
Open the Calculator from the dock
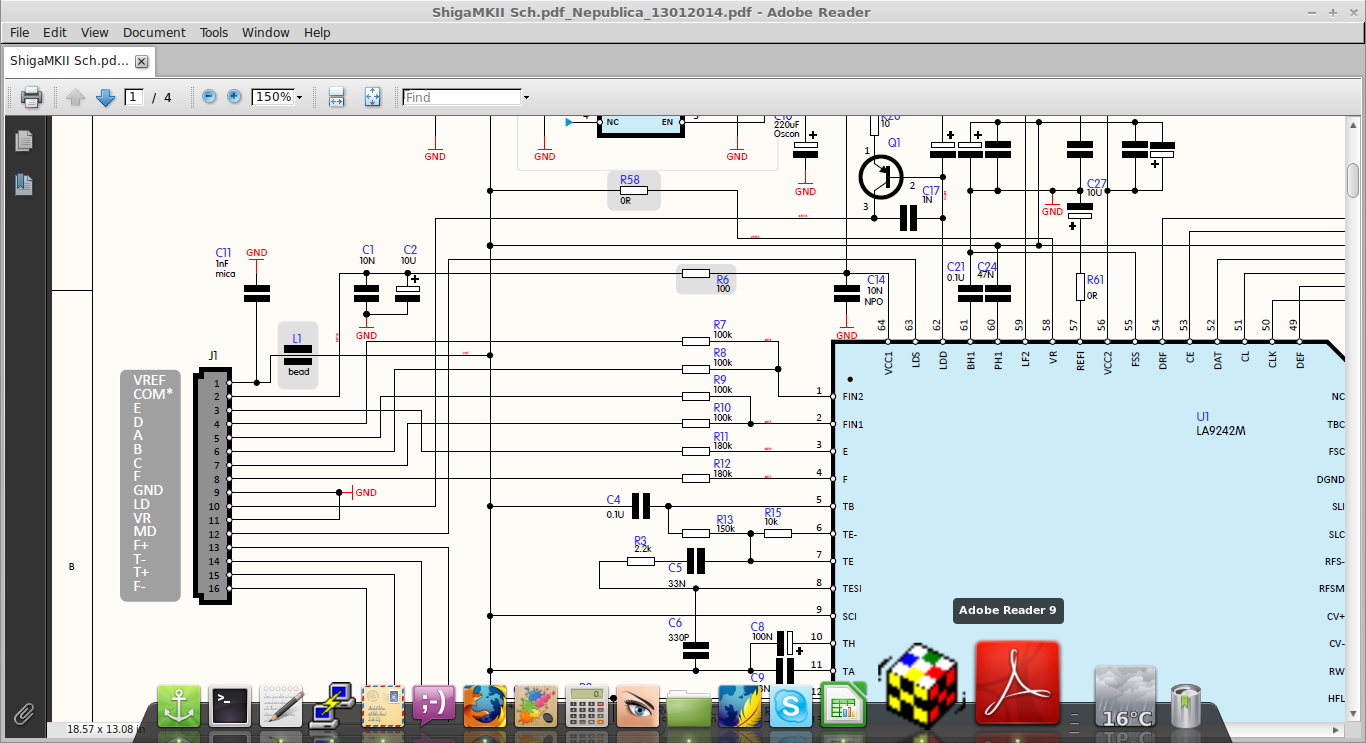point(587,706)
